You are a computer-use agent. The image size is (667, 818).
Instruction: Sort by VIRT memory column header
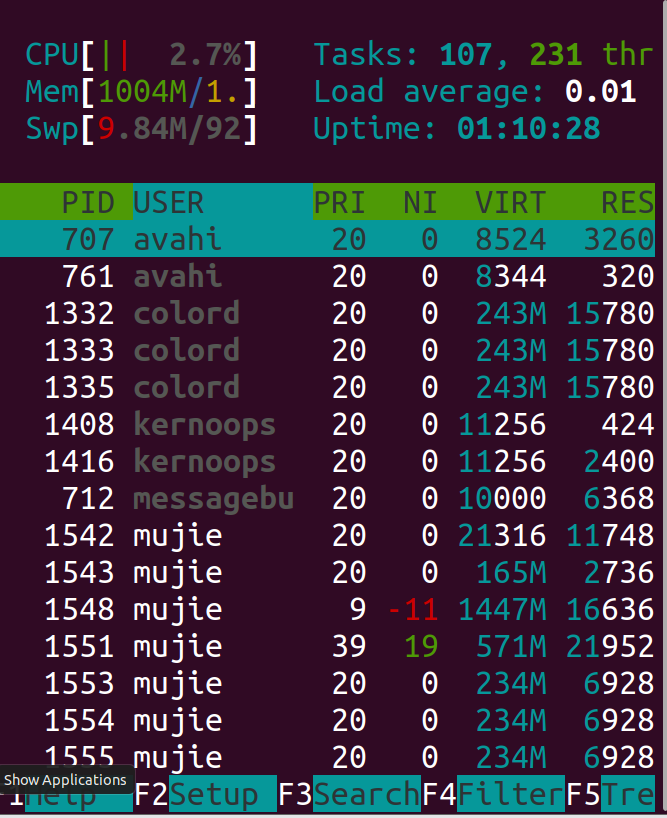[x=509, y=202]
